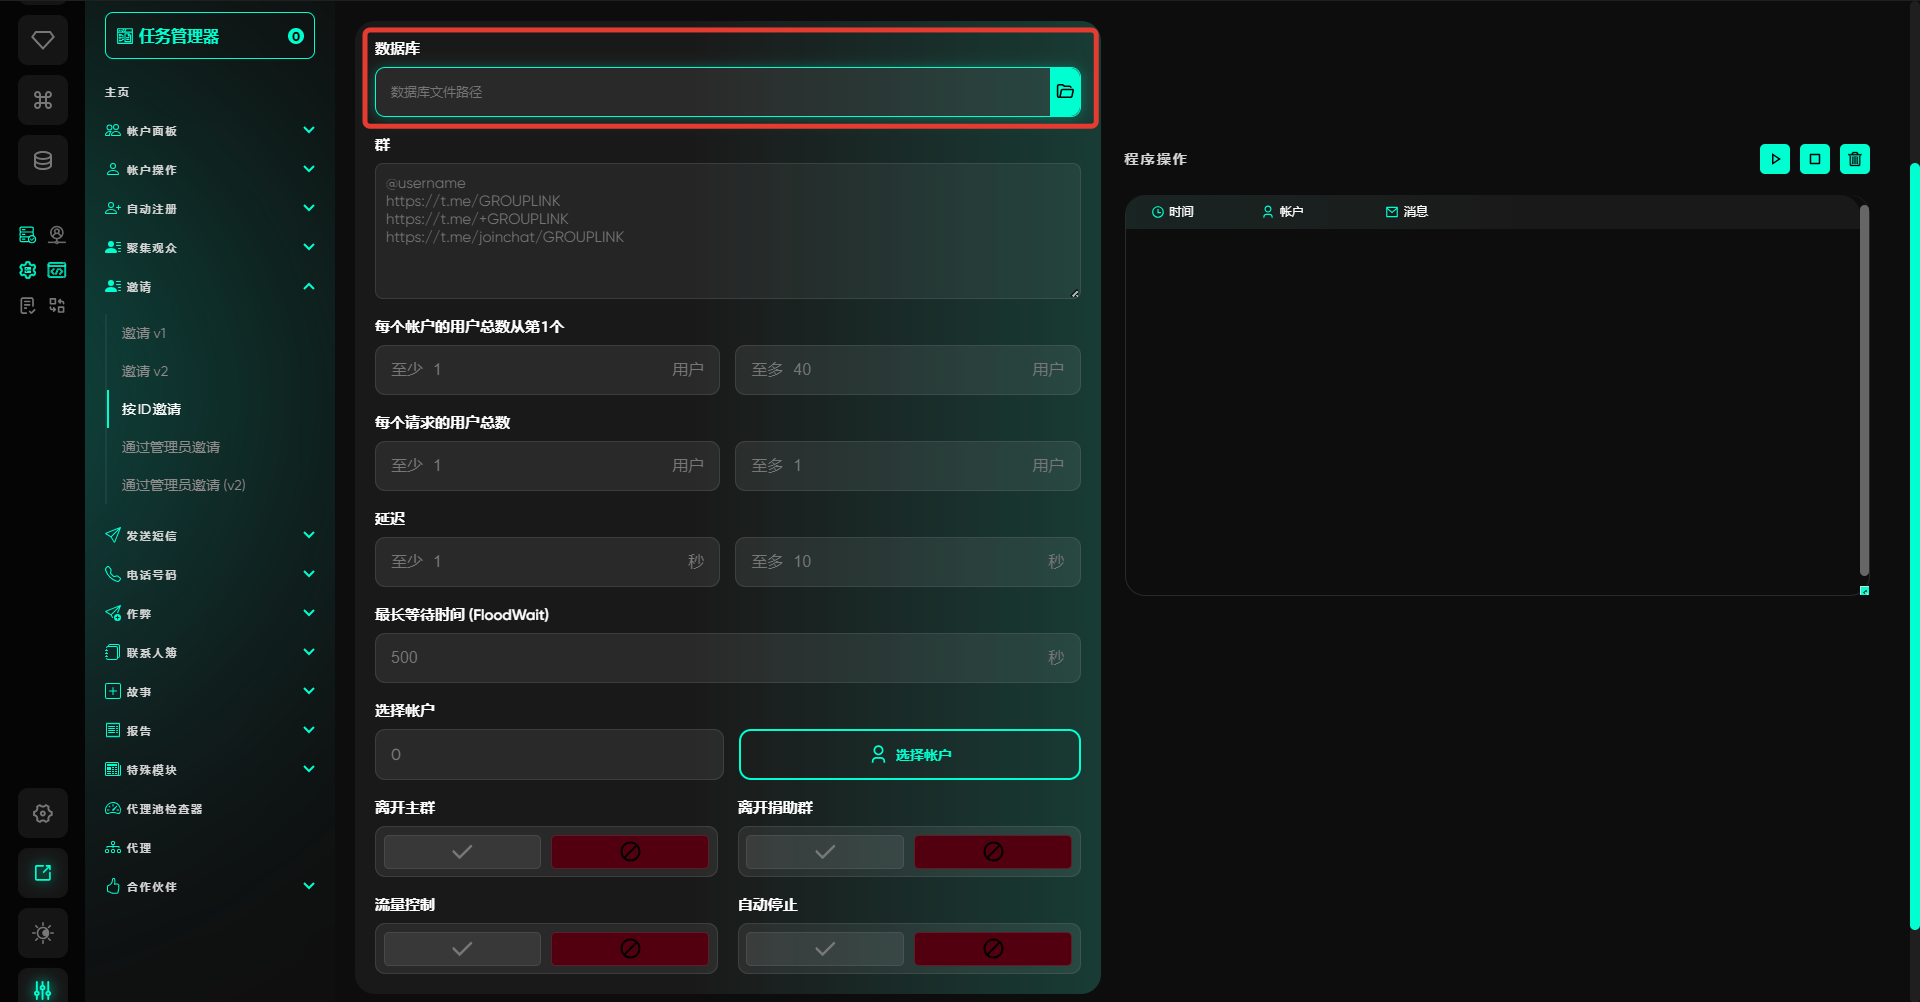Viewport: 1920px width, 1002px height.
Task: Click the folder browse icon for database path
Action: (x=1065, y=92)
